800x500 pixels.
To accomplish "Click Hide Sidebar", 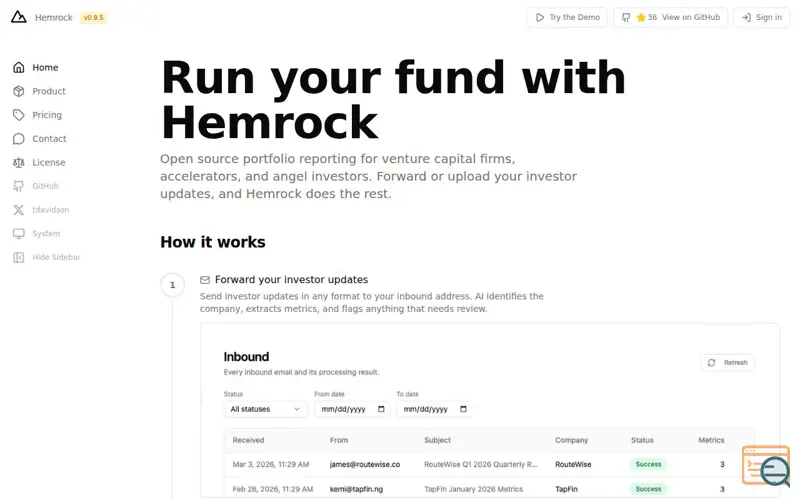I will tap(56, 257).
